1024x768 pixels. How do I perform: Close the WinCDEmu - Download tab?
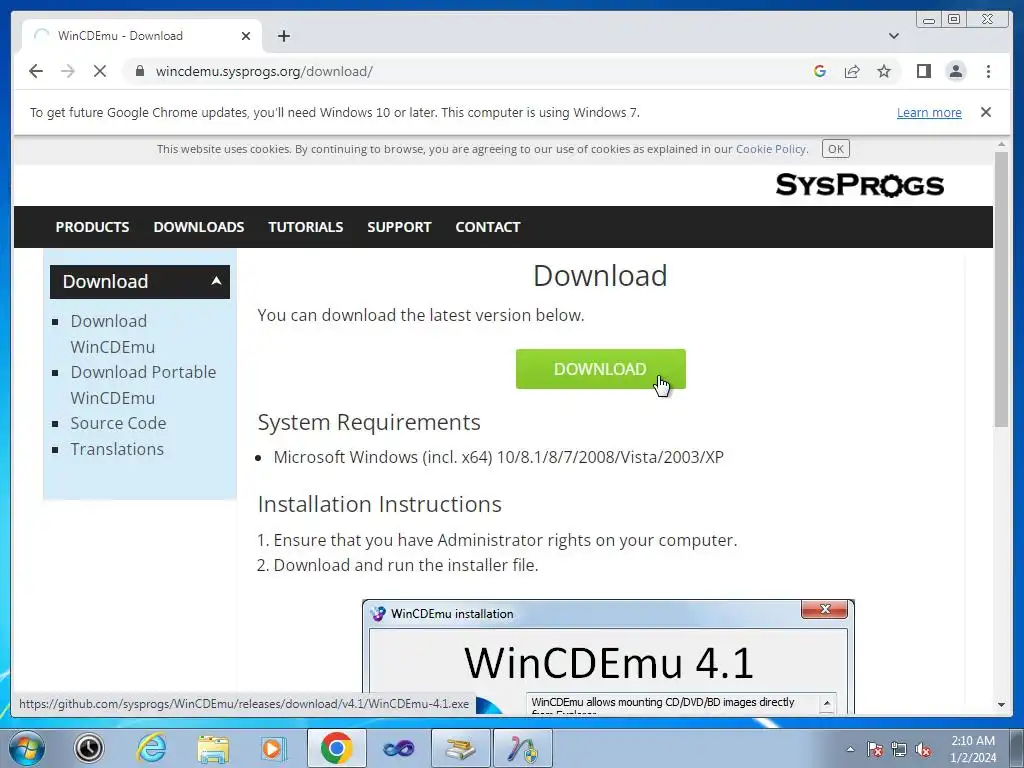point(246,36)
